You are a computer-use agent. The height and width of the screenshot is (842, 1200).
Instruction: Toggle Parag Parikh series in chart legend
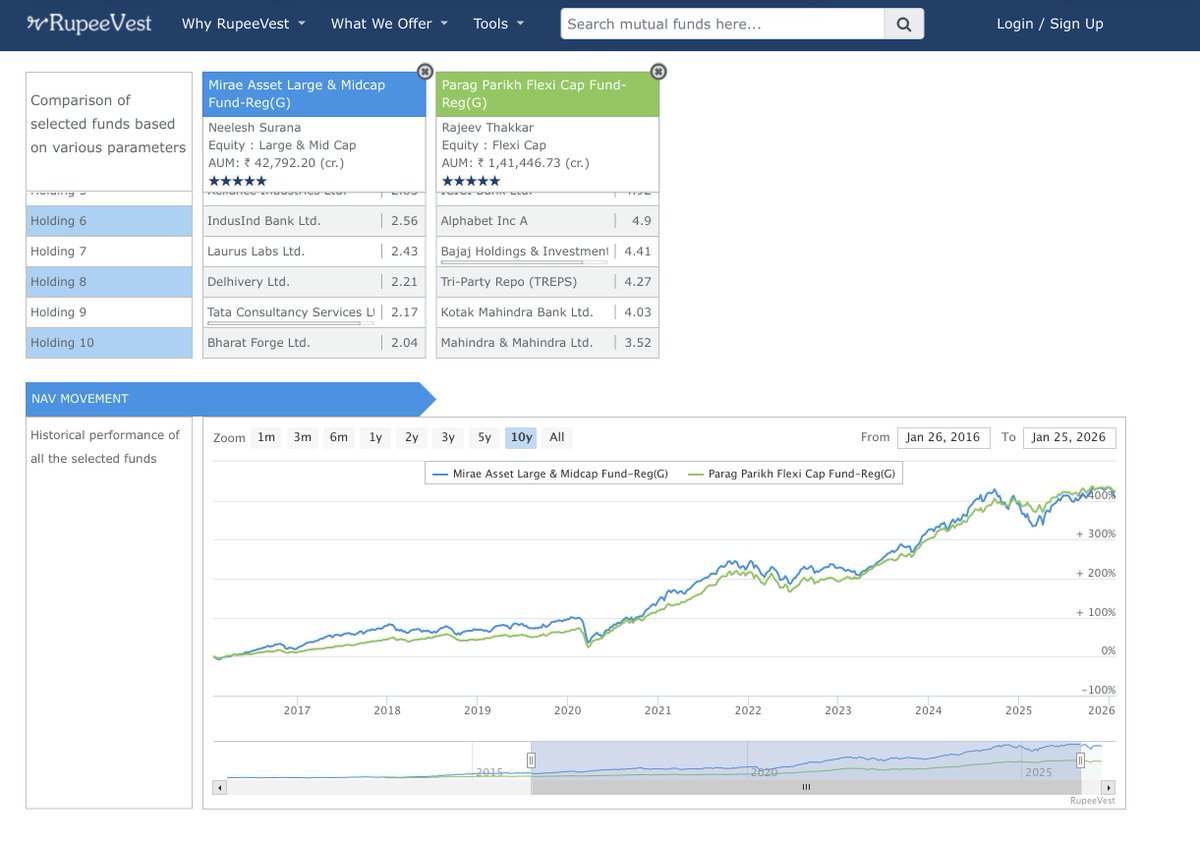point(793,474)
